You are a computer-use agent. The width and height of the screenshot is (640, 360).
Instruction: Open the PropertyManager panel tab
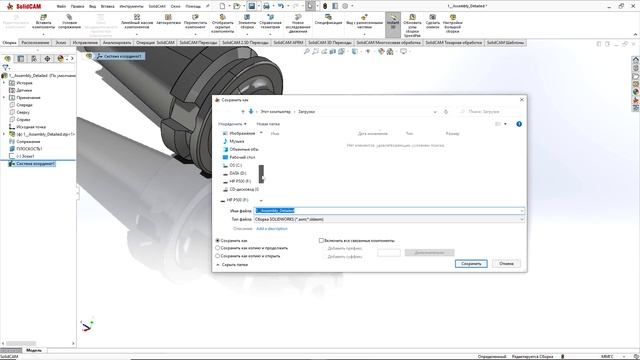[20, 59]
